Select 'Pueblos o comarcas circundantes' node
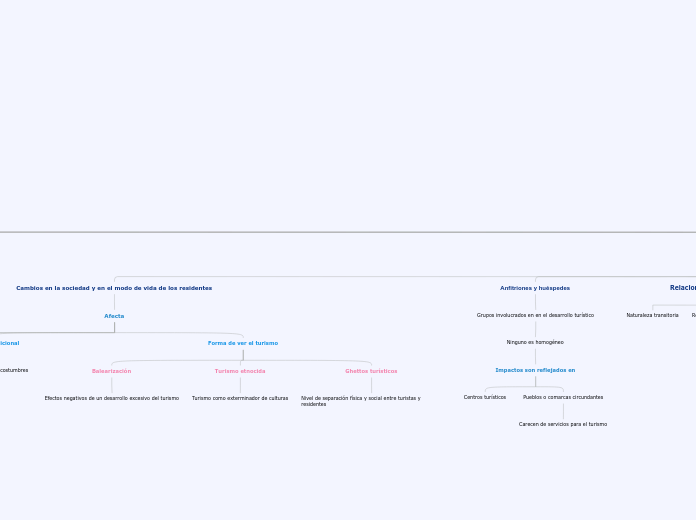This screenshot has width=696, height=520. [x=563, y=397]
